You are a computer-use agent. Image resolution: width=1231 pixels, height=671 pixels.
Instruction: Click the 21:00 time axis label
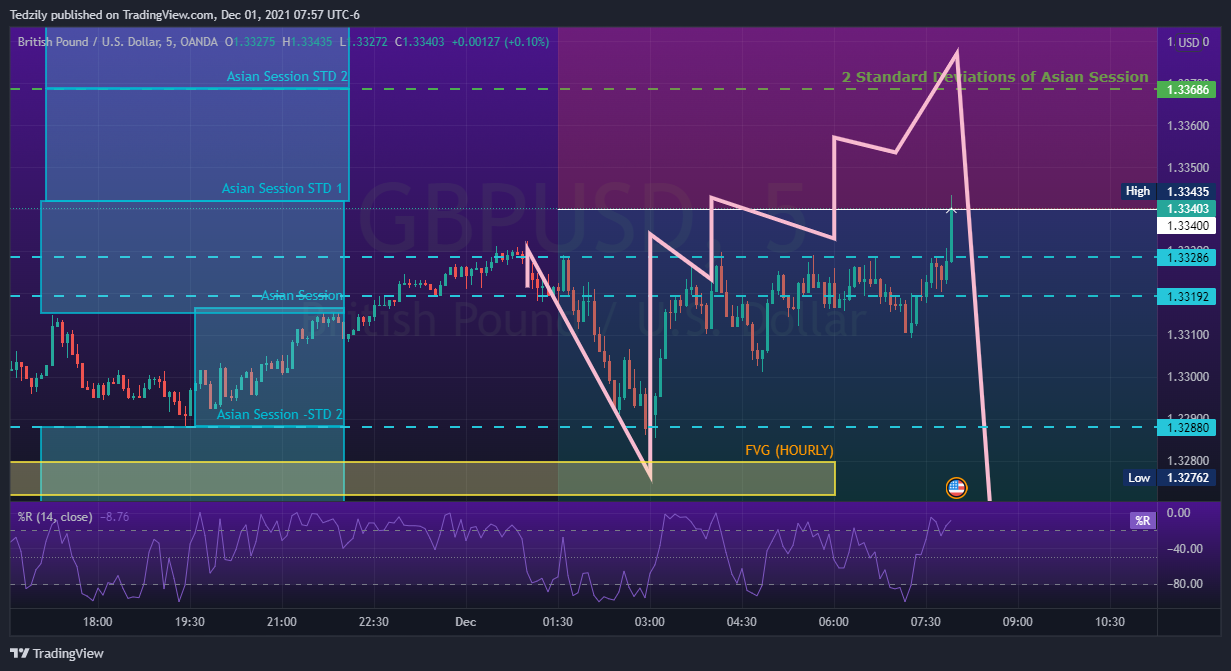pos(282,622)
